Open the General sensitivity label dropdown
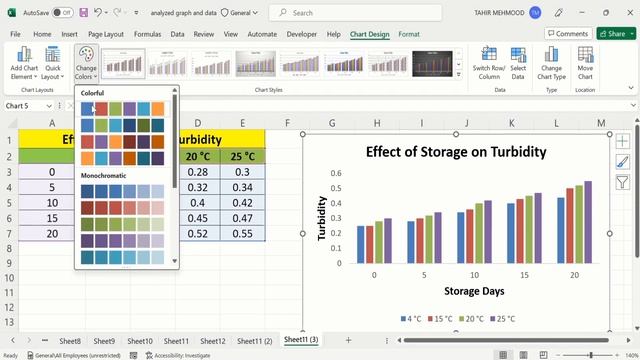This screenshot has height=360, width=640. pos(239,13)
